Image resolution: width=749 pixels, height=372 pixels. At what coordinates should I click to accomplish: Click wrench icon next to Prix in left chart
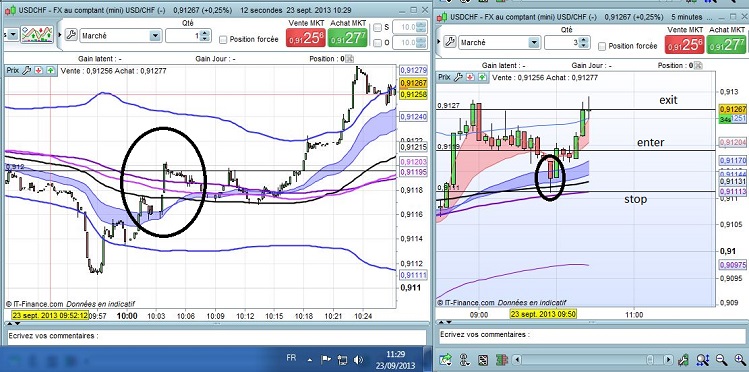[27, 70]
